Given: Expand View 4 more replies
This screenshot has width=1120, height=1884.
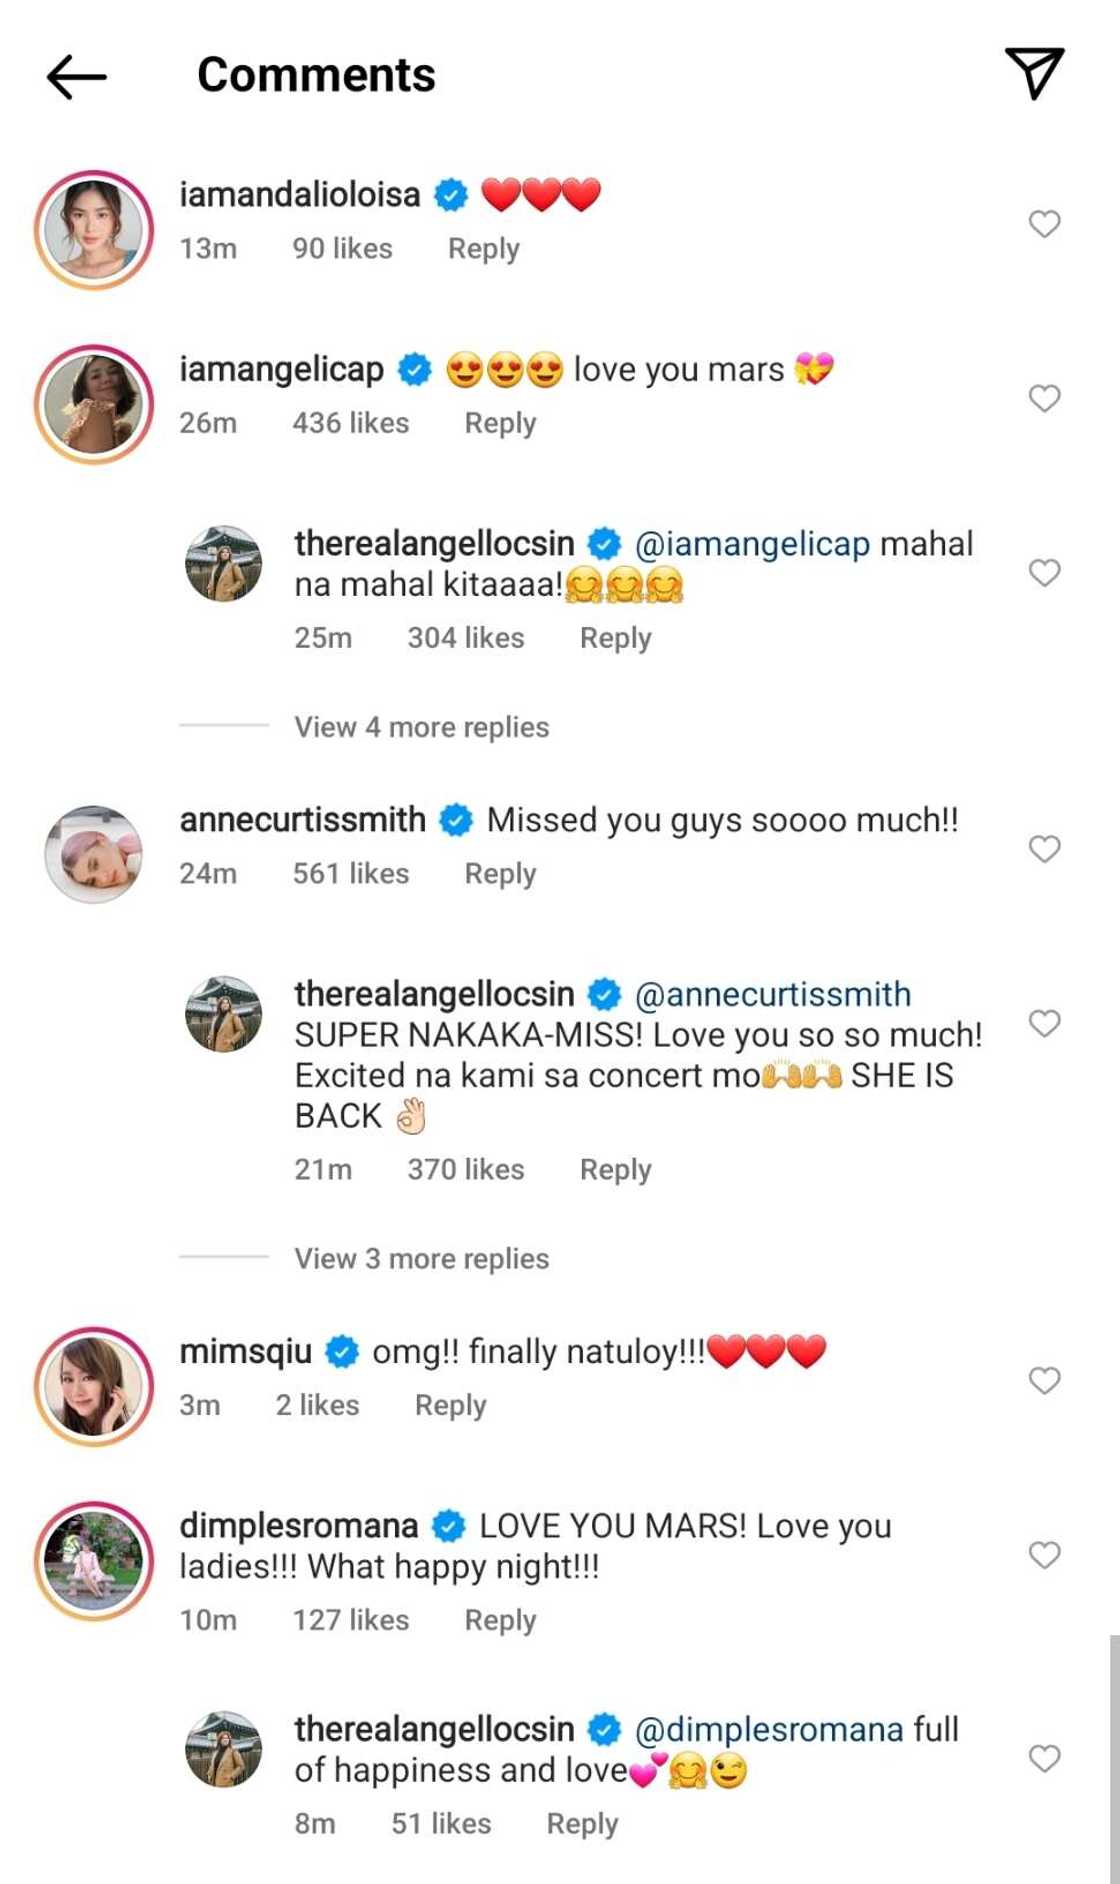Looking at the screenshot, I should coord(421,727).
